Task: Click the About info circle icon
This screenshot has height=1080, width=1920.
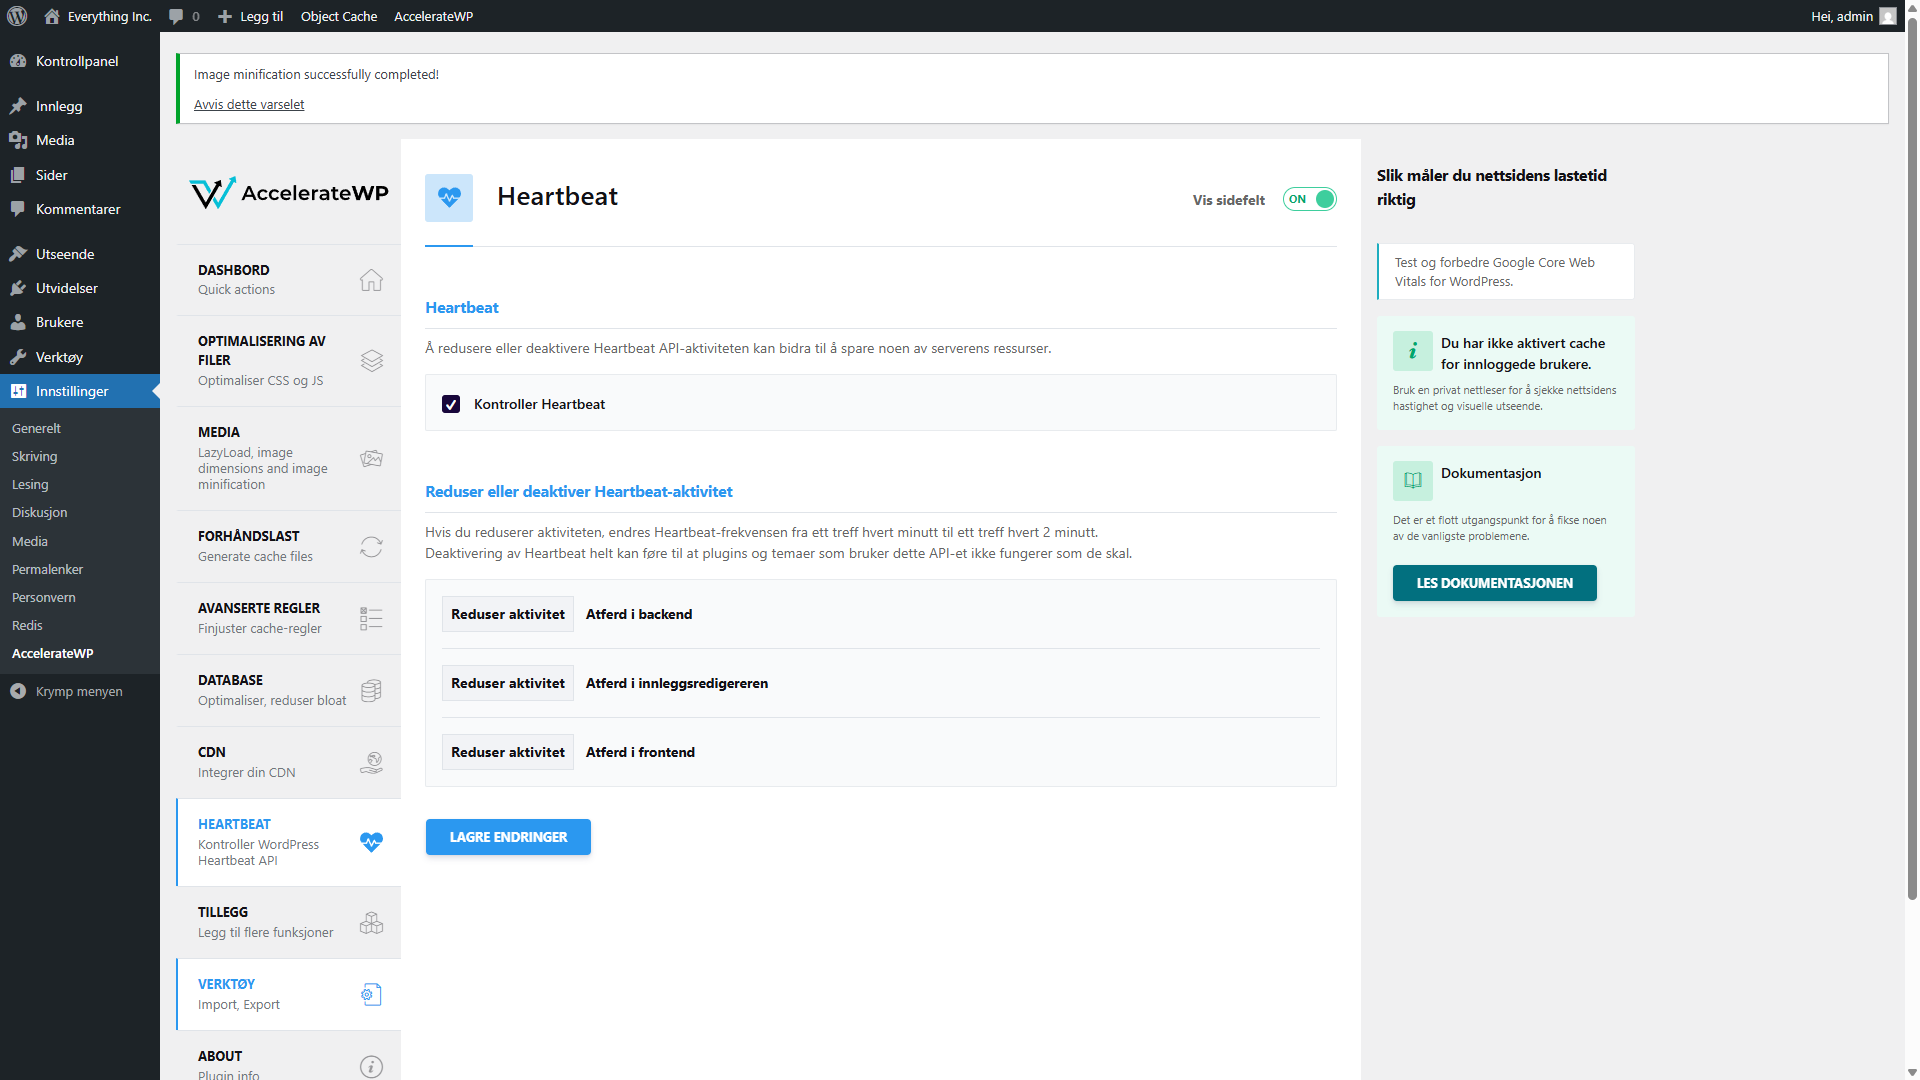Action: click(371, 1067)
